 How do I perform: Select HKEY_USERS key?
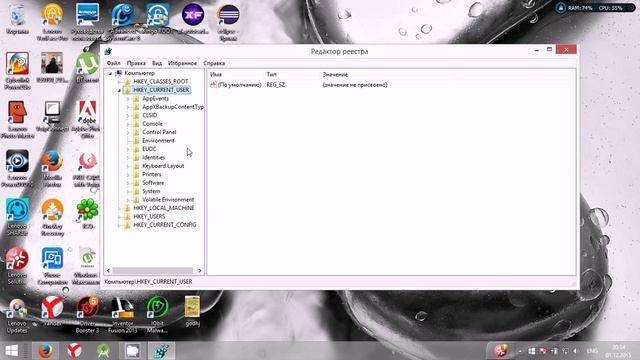coord(149,217)
